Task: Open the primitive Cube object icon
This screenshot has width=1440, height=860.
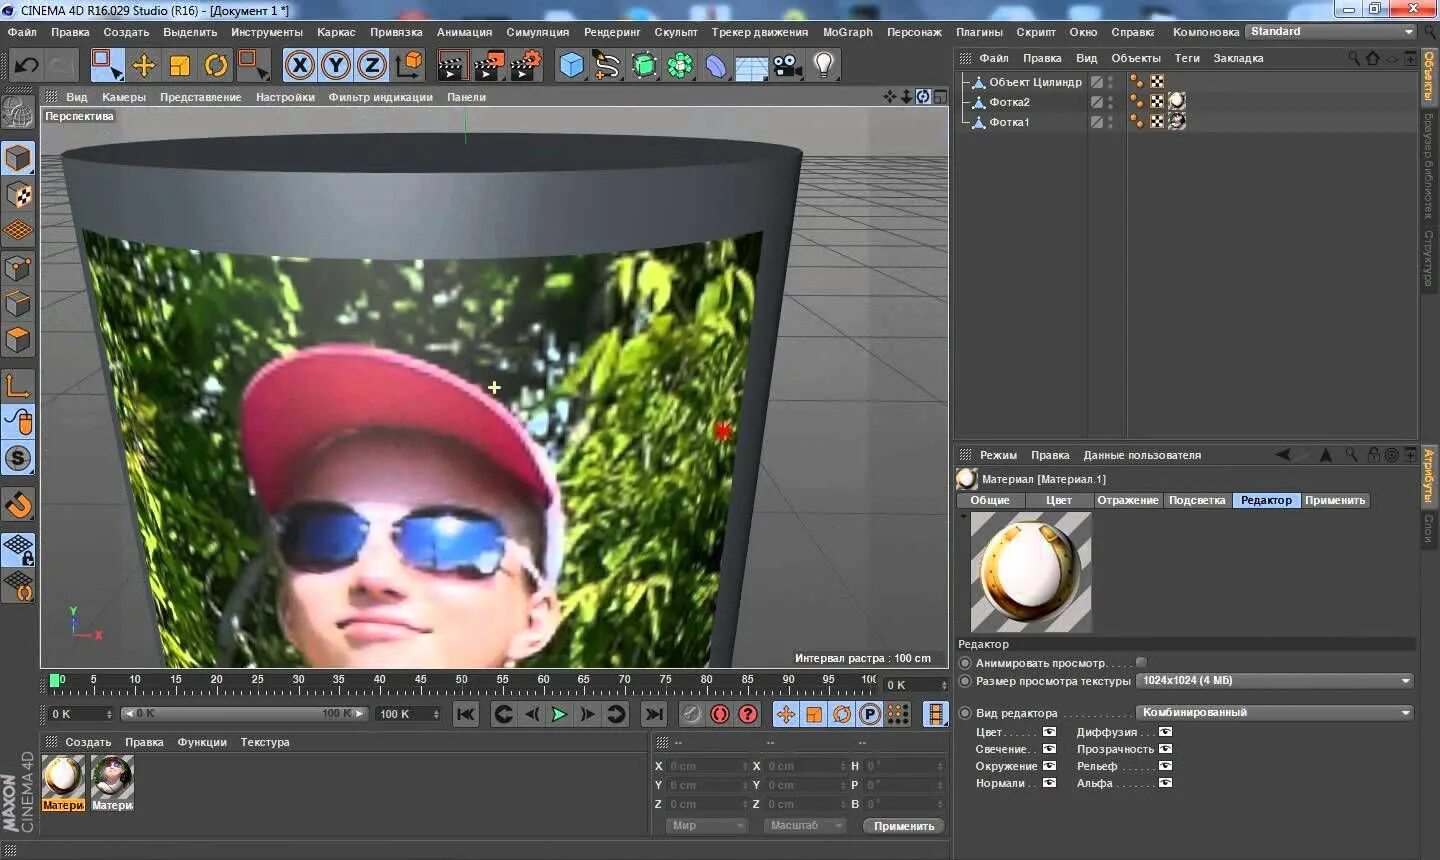Action: tap(570, 65)
